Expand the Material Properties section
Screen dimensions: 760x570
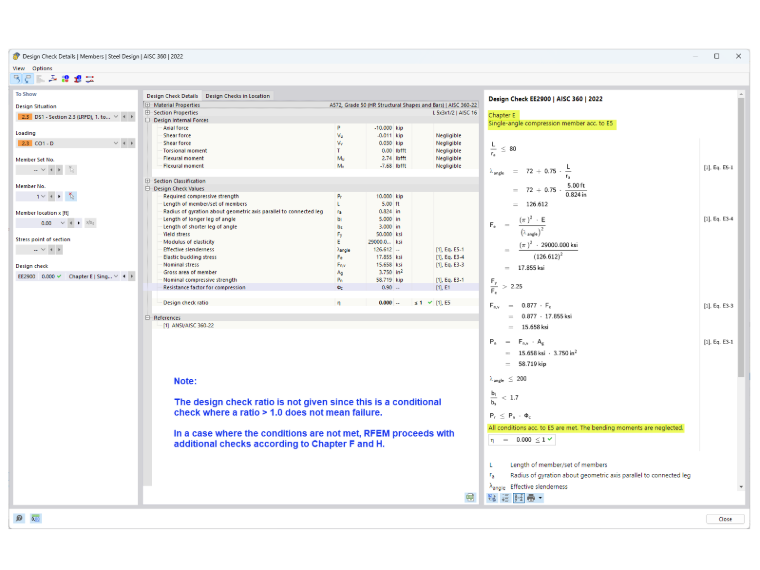pyautogui.click(x=147, y=105)
